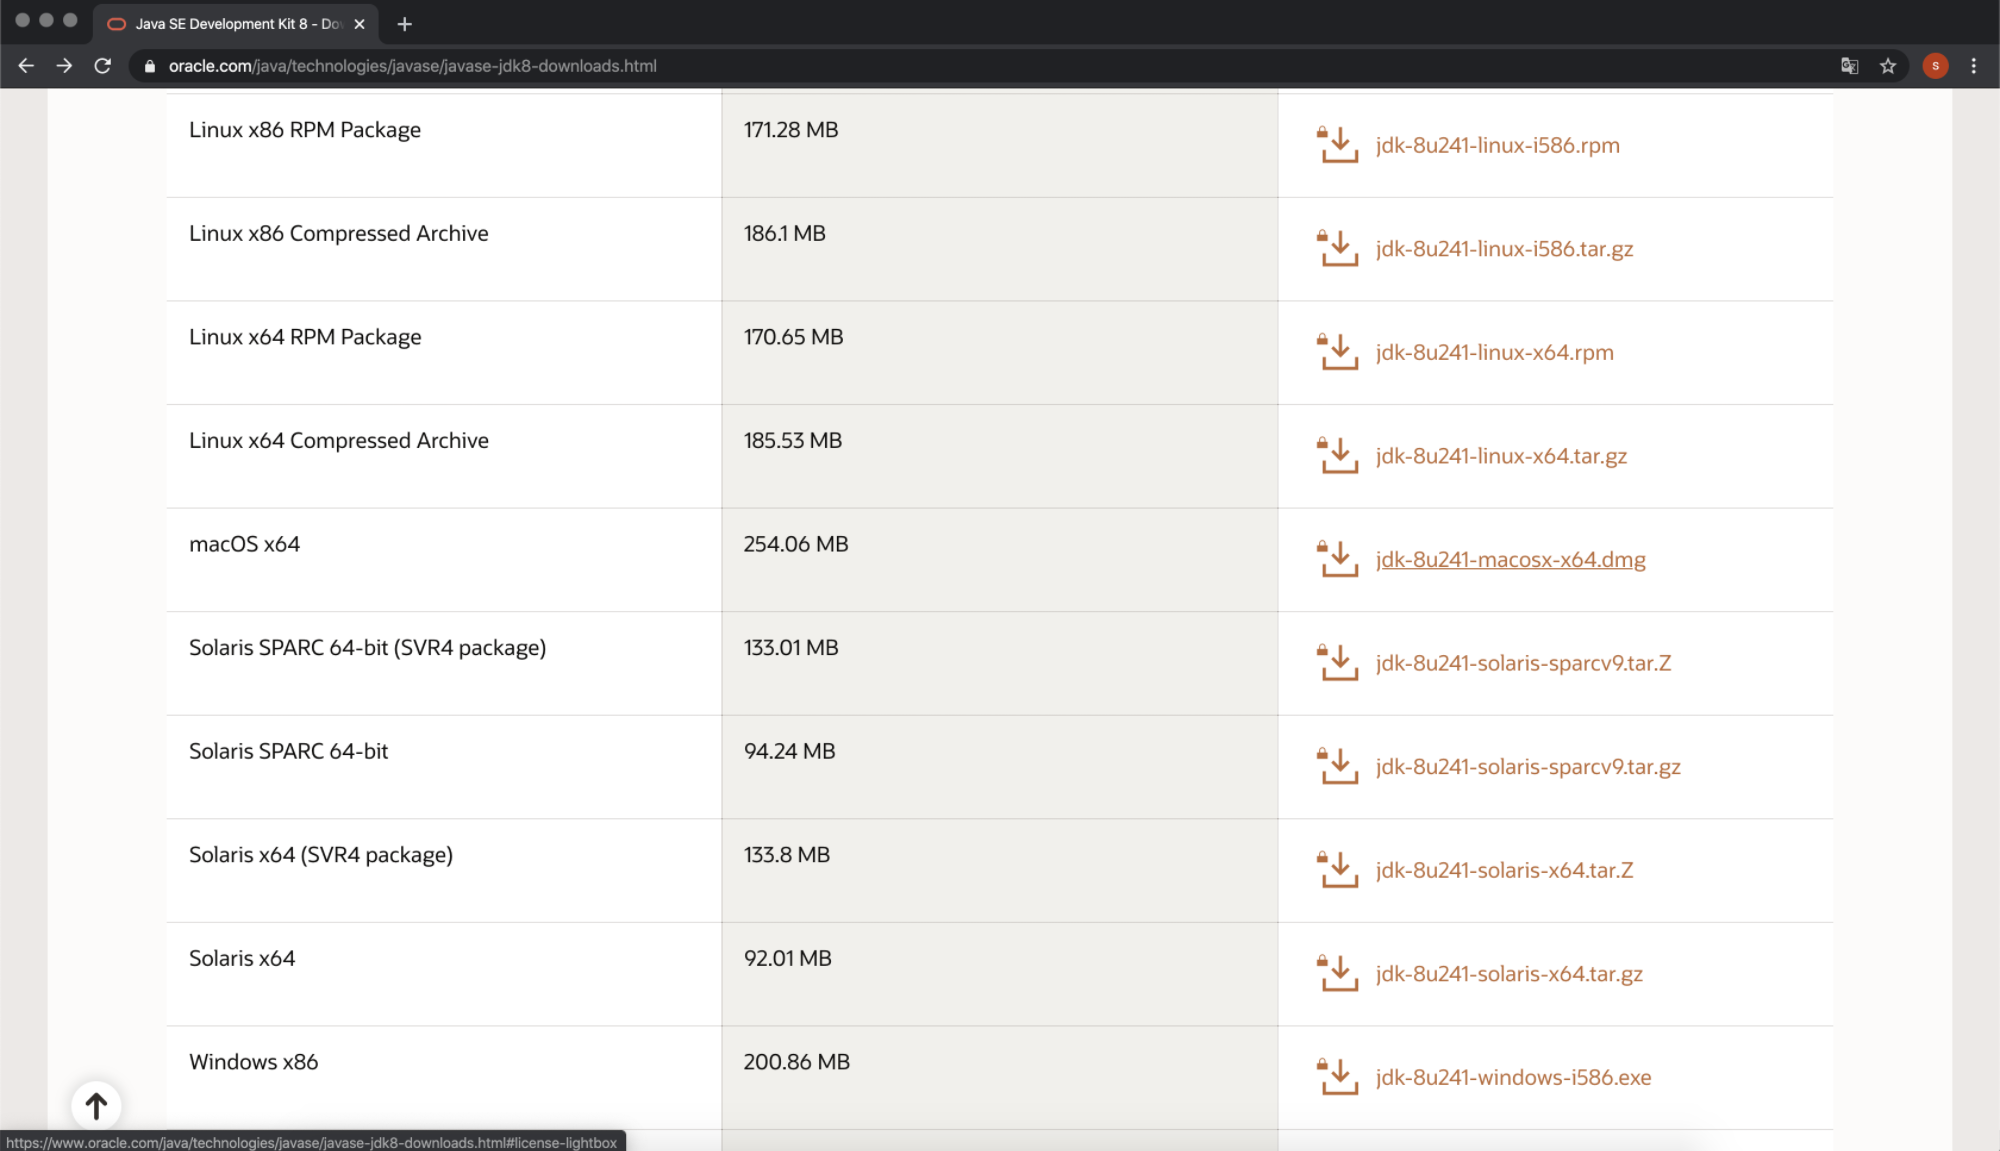This screenshot has width=2000, height=1151.
Task: Download jdk-8u241-linux-i586.tar.gz link
Action: coord(1504,249)
